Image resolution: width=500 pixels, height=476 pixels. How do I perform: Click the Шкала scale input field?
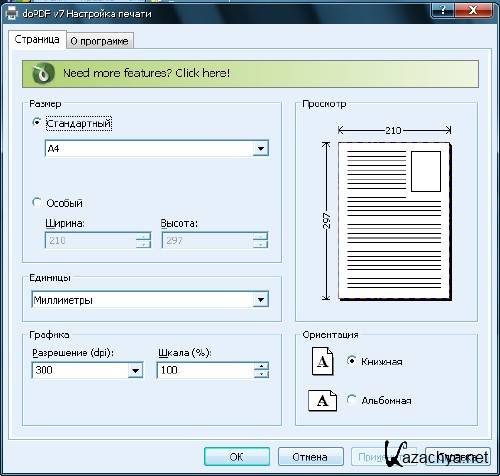(205, 370)
